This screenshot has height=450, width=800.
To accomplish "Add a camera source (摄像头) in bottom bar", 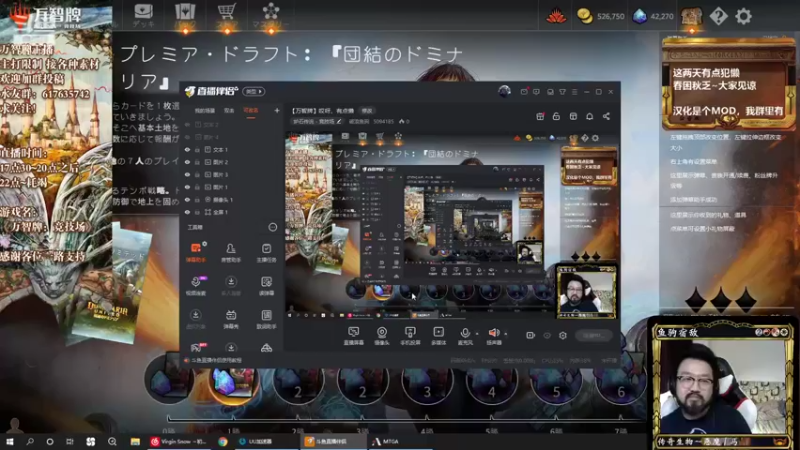I will pos(382,336).
